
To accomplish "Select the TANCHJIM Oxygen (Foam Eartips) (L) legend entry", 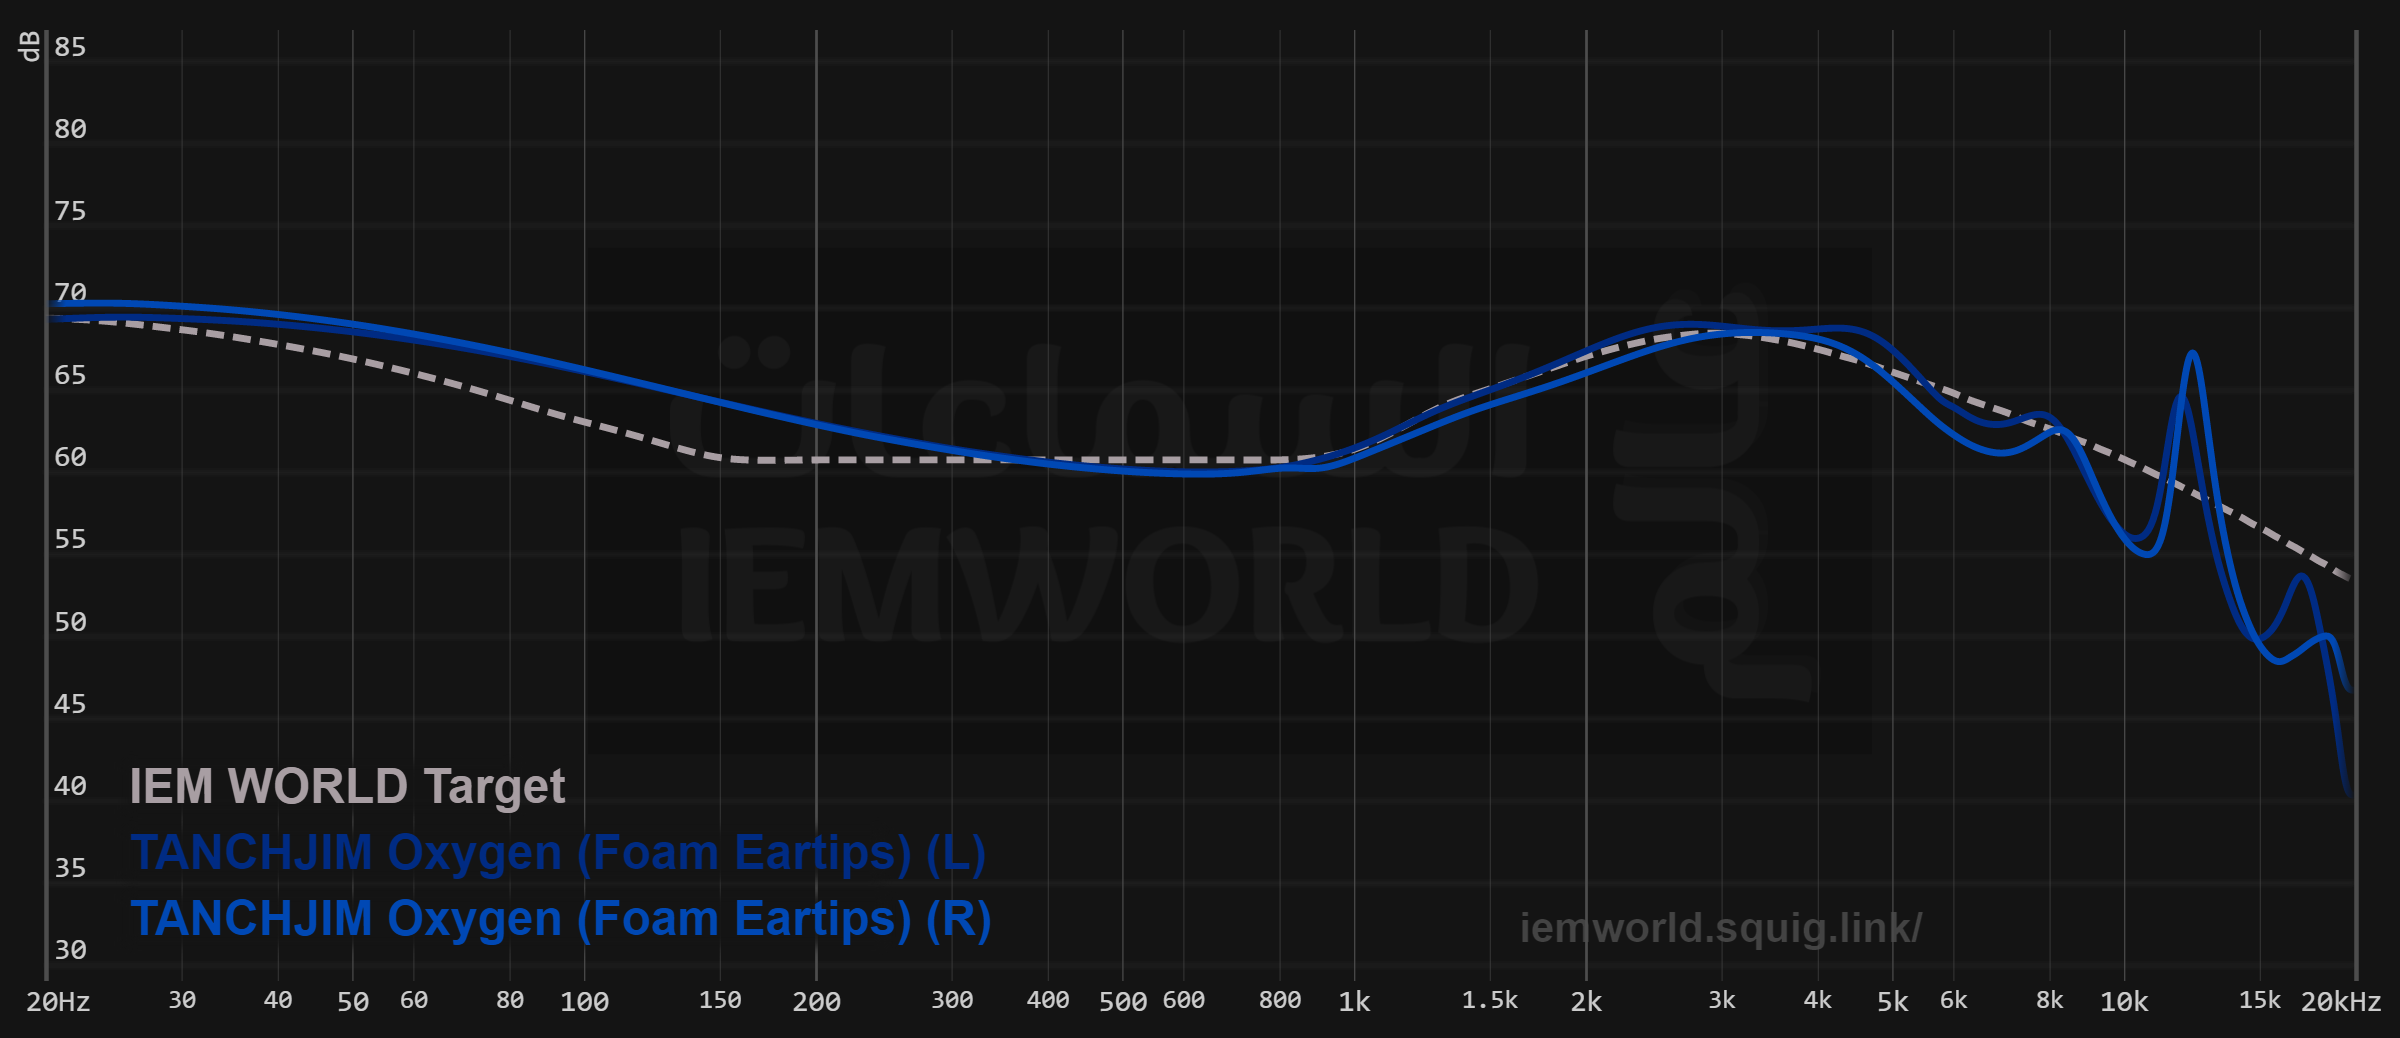I will tap(558, 853).
